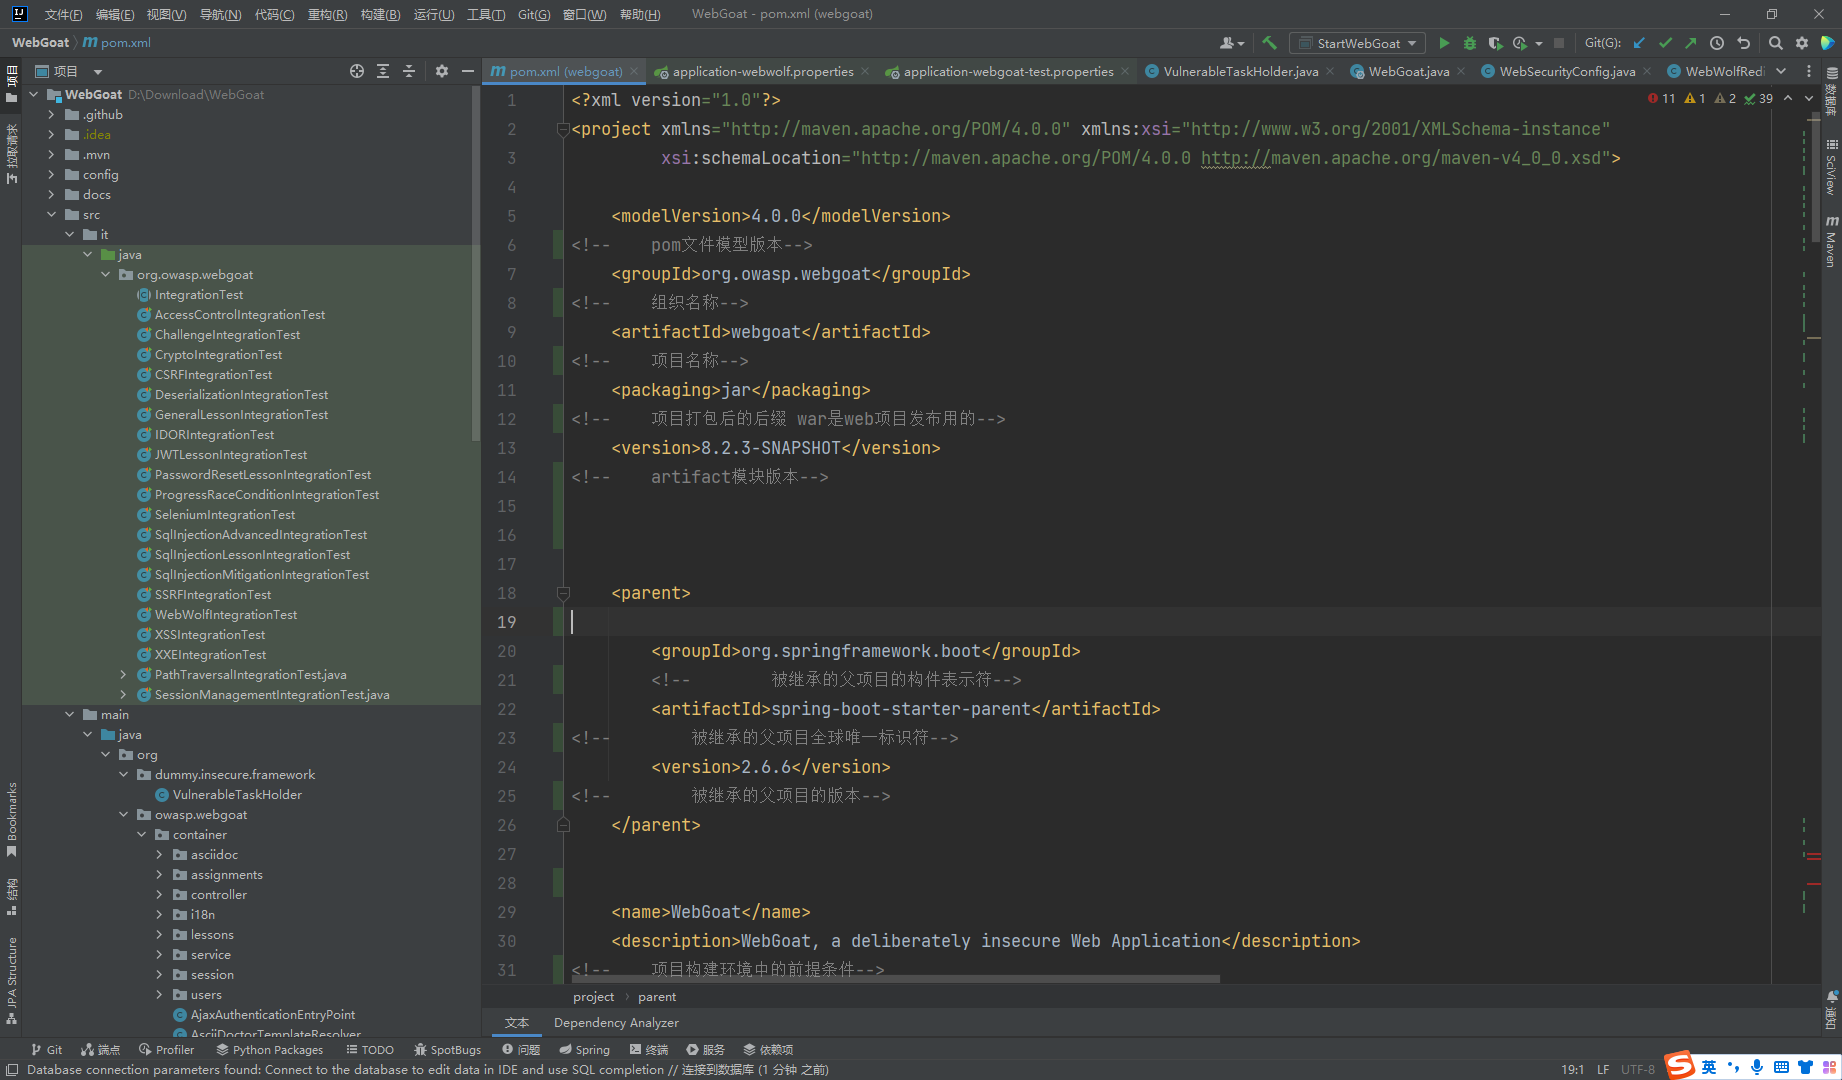This screenshot has width=1842, height=1080.
Task: Switch to Dependency Analyzer tab
Action: 616,1023
